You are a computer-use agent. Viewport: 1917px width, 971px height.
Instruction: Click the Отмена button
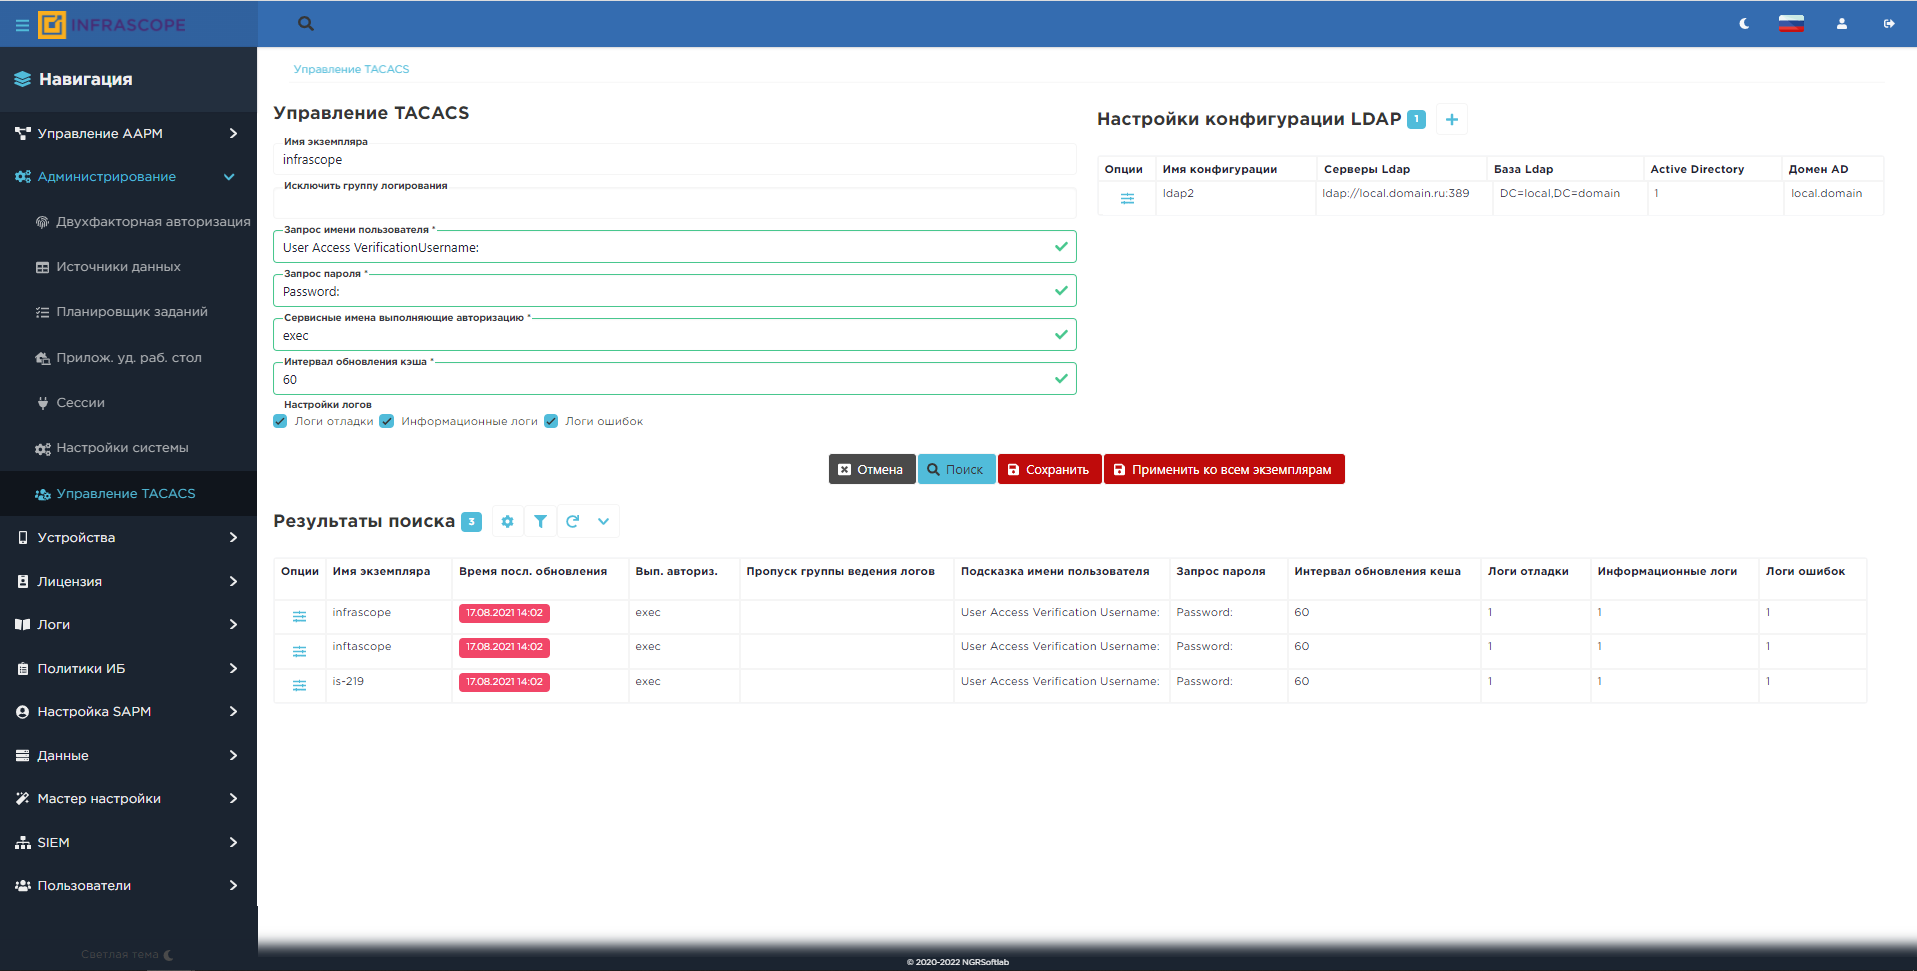[872, 470]
